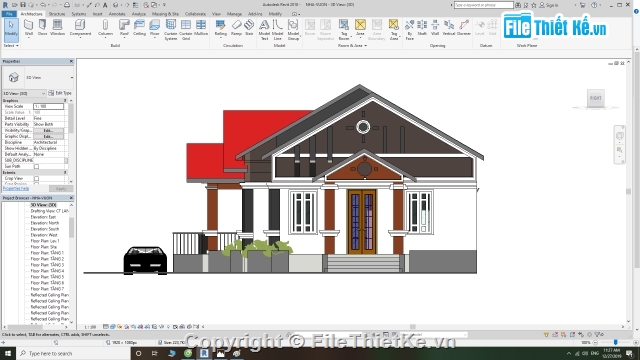Toggle the Sun Path checkbox
This screenshot has width=640, height=360.
[x=36, y=167]
